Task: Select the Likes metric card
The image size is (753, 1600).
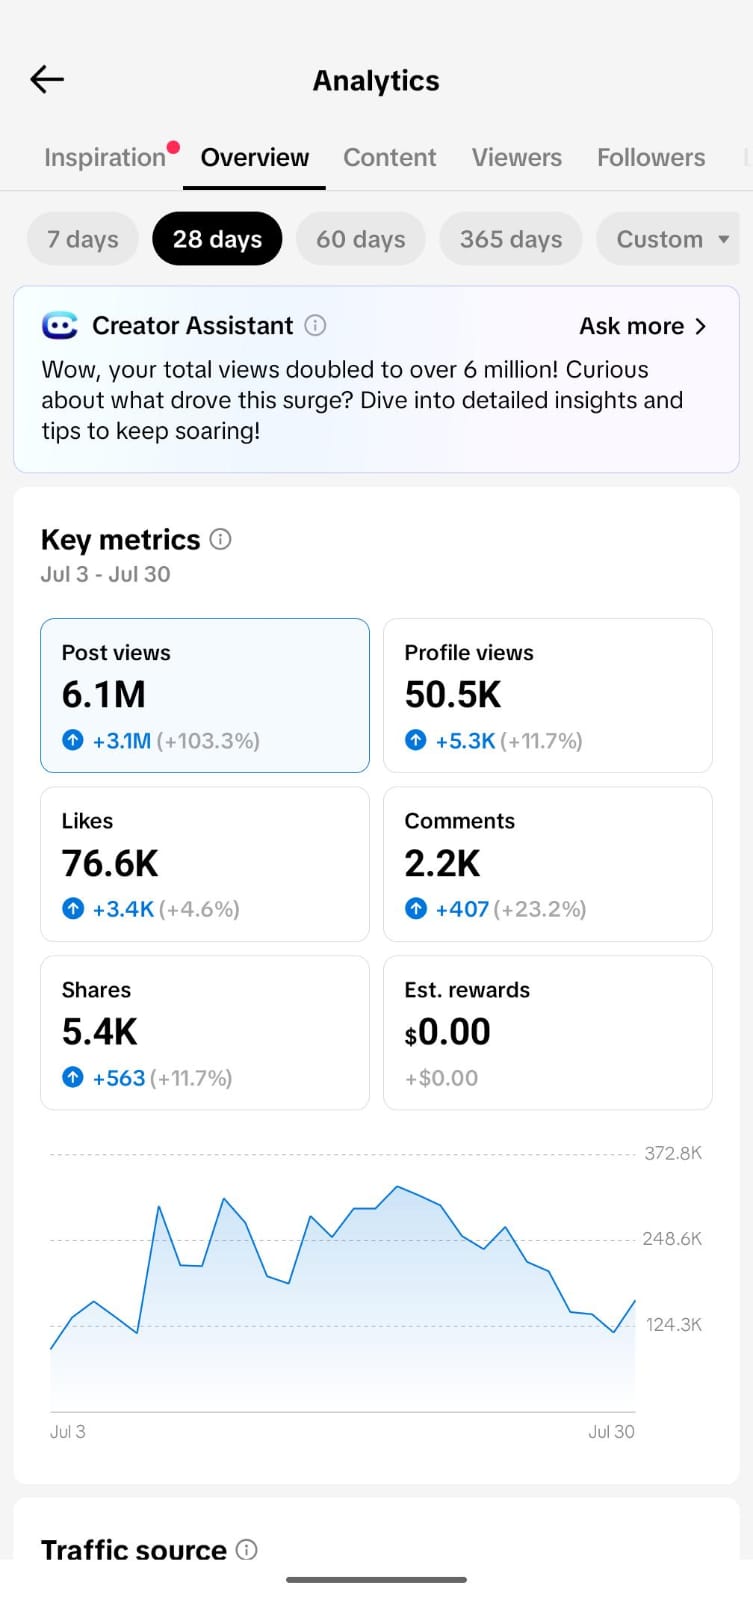Action: (205, 864)
